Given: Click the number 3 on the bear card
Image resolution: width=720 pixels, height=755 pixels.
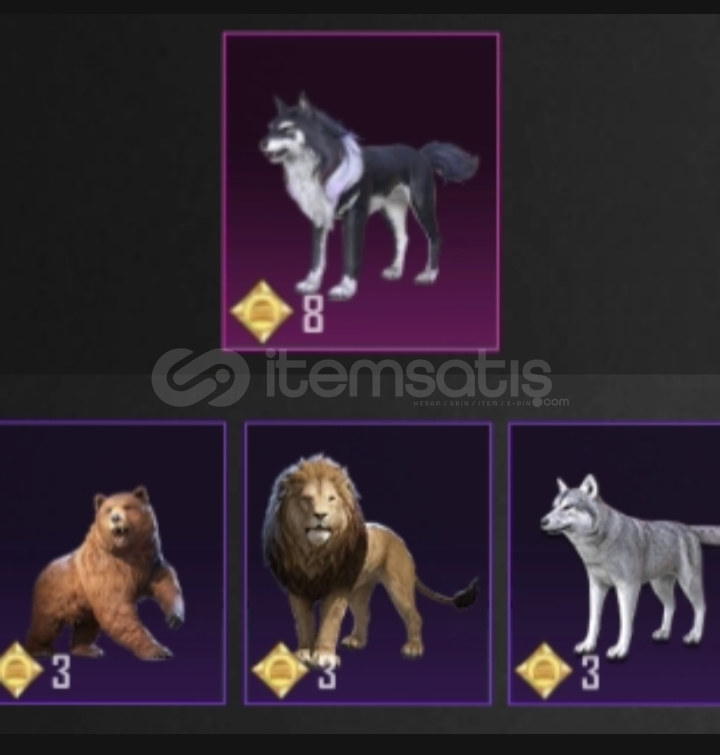Looking at the screenshot, I should 61,671.
